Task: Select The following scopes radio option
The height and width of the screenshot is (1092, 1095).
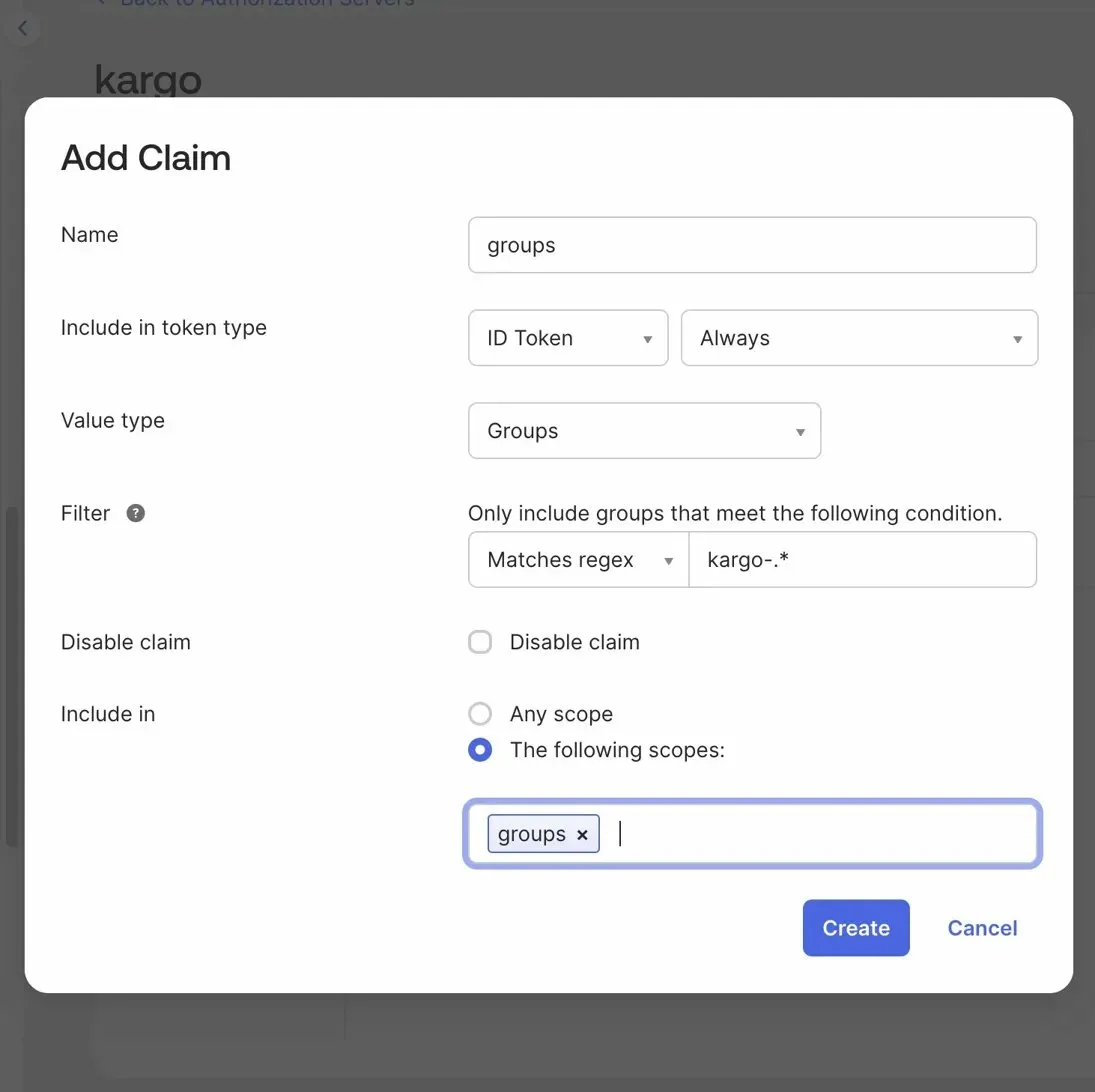Action: coord(480,750)
